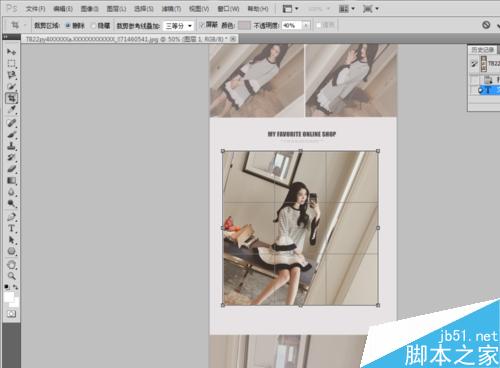Click the background color swatch

pos(15,303)
